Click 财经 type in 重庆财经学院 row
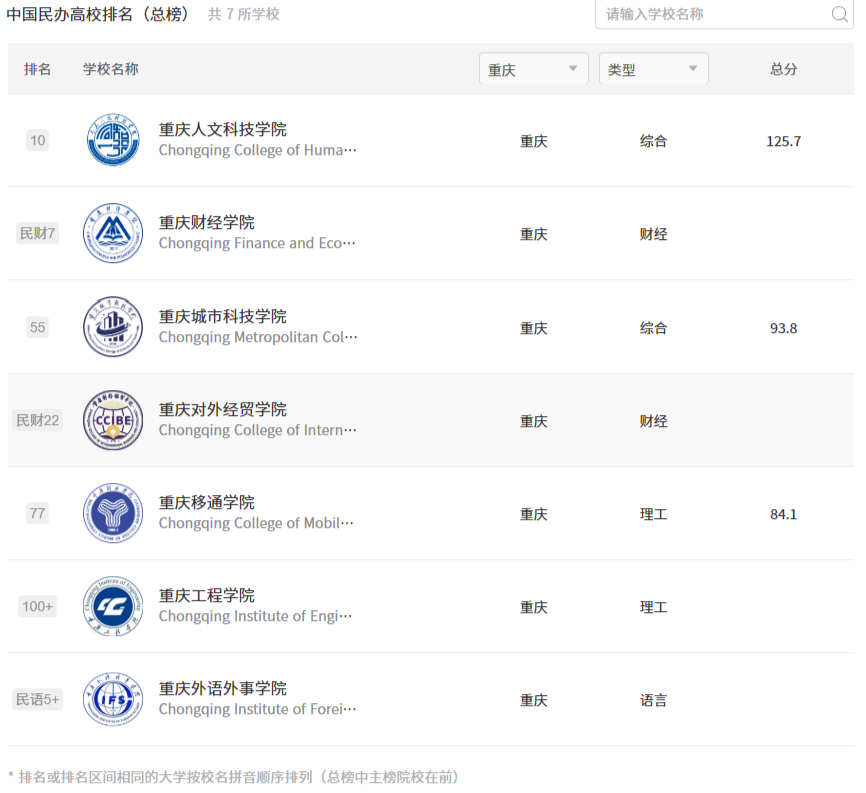Screen dimensions: 866x793 [x=653, y=234]
